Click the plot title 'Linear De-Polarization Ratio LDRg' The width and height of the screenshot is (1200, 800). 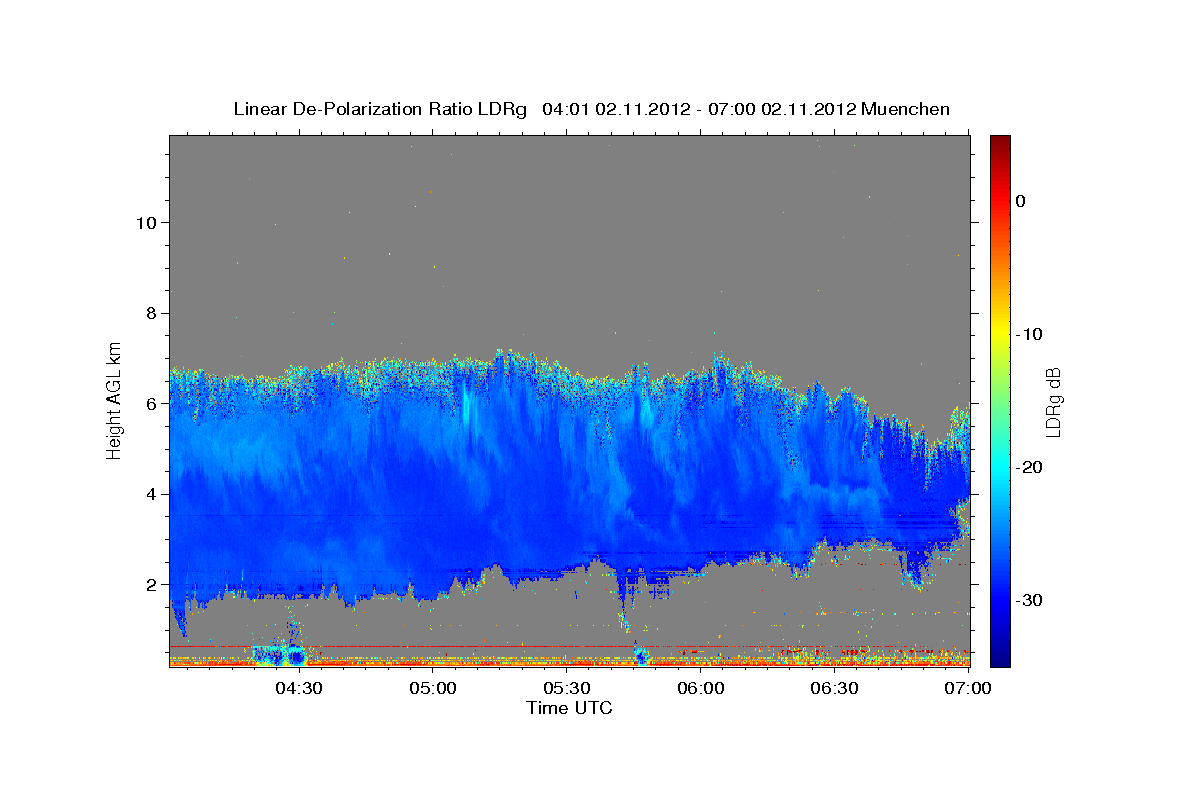click(380, 109)
